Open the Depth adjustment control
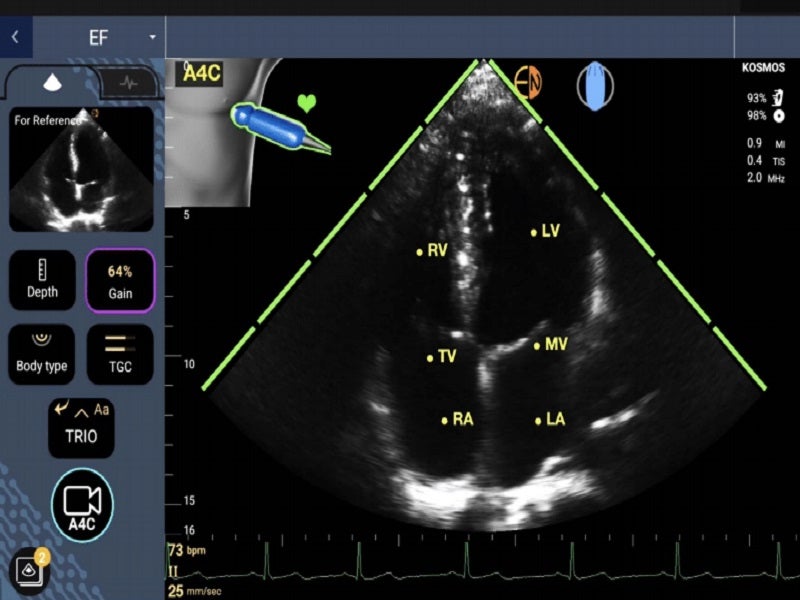Viewport: 800px width, 600px height. point(42,279)
